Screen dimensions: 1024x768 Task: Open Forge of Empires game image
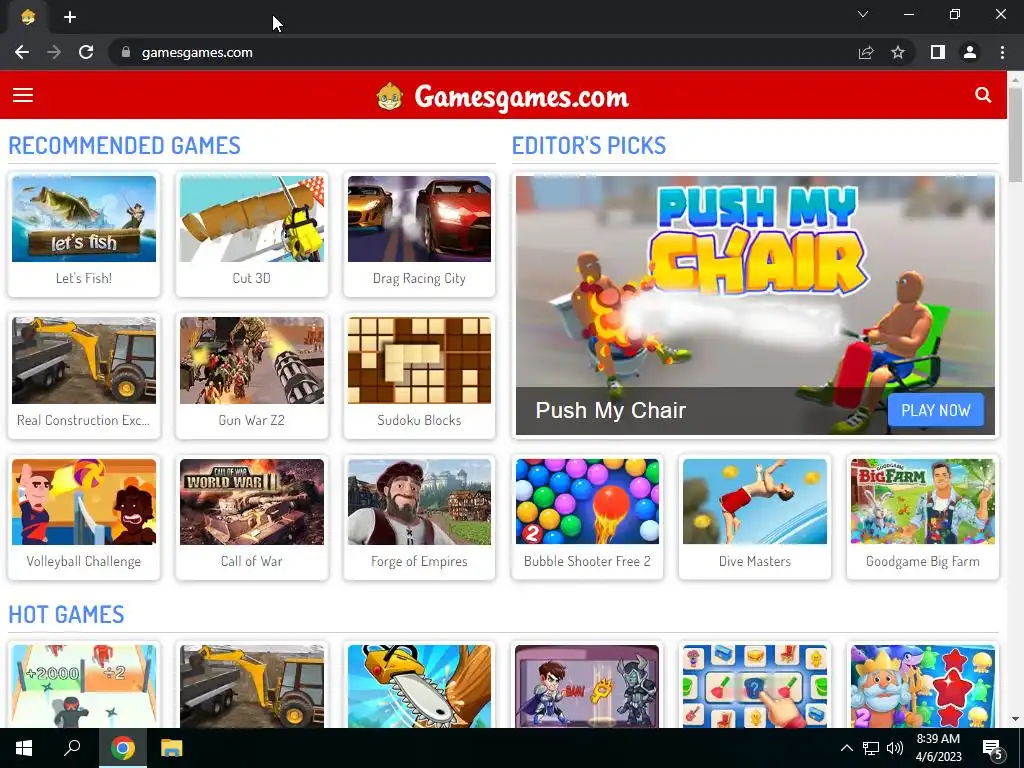tap(419, 502)
